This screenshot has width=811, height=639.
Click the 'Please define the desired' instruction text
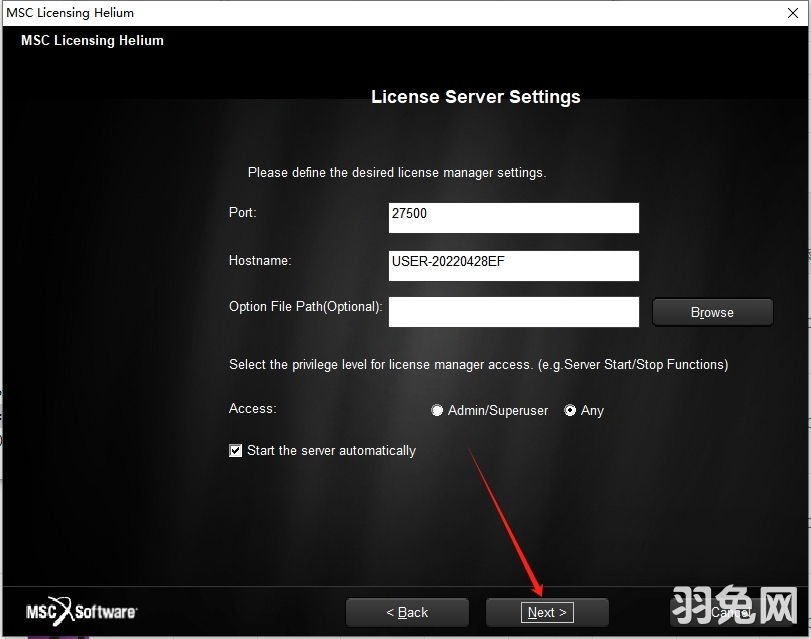396,173
